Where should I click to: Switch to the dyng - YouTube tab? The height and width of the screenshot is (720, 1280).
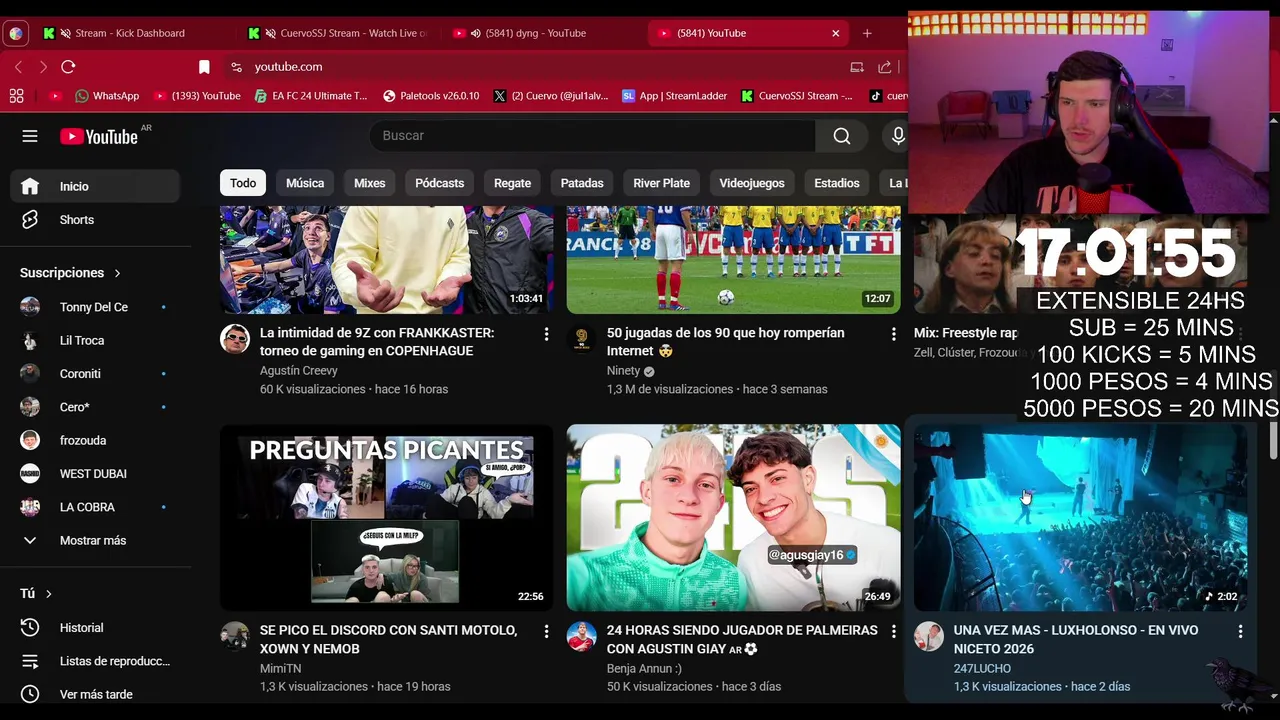[x=544, y=33]
